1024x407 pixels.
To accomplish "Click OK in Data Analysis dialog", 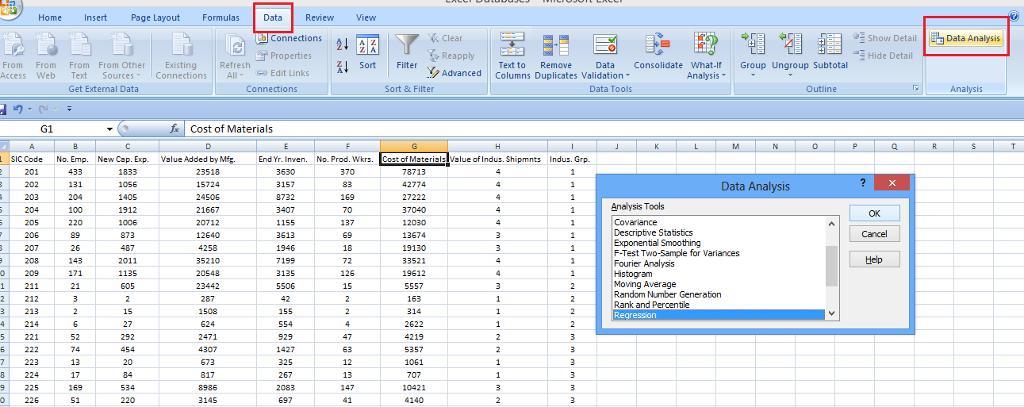I will pyautogui.click(x=874, y=213).
